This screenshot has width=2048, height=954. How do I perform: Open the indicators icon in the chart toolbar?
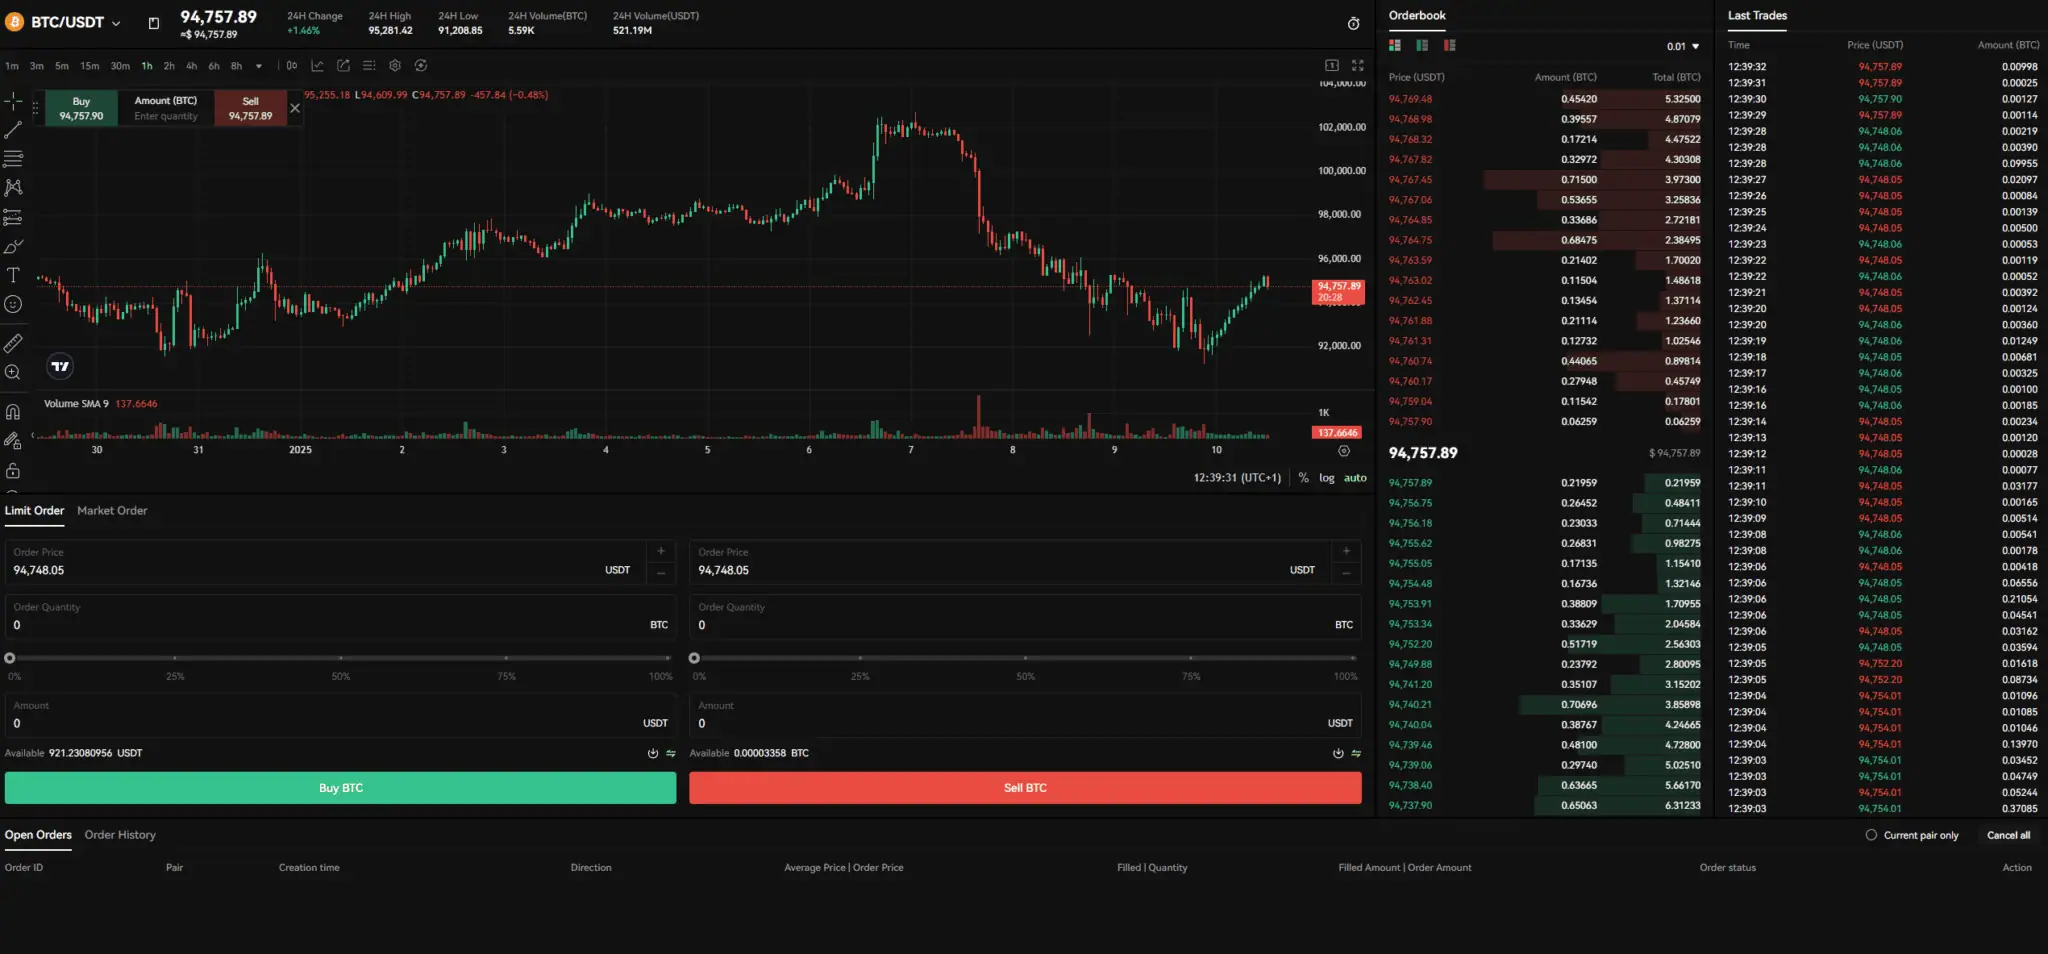[318, 65]
